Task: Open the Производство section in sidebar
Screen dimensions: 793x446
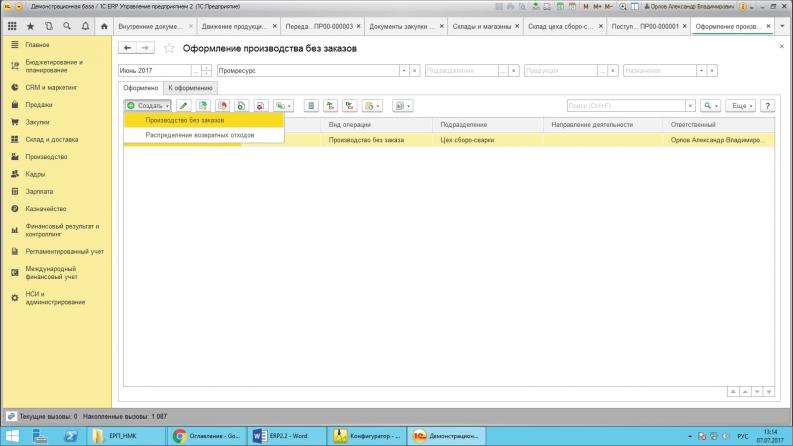Action: (46, 157)
